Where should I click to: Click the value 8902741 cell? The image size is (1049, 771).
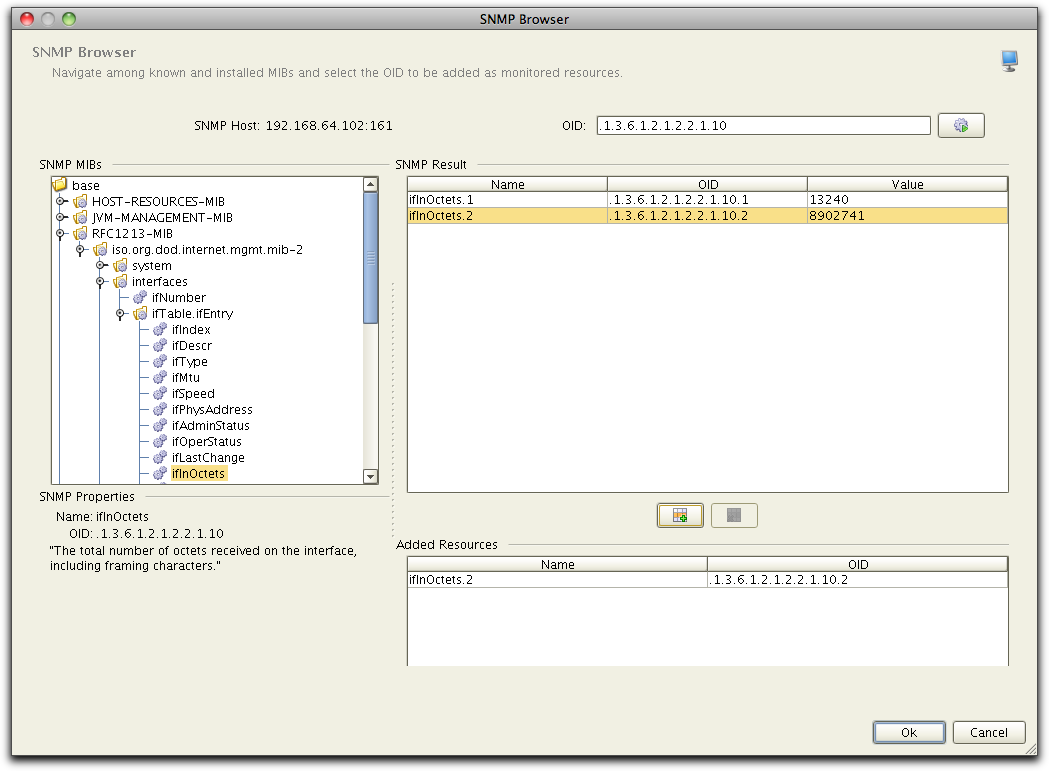coord(907,216)
